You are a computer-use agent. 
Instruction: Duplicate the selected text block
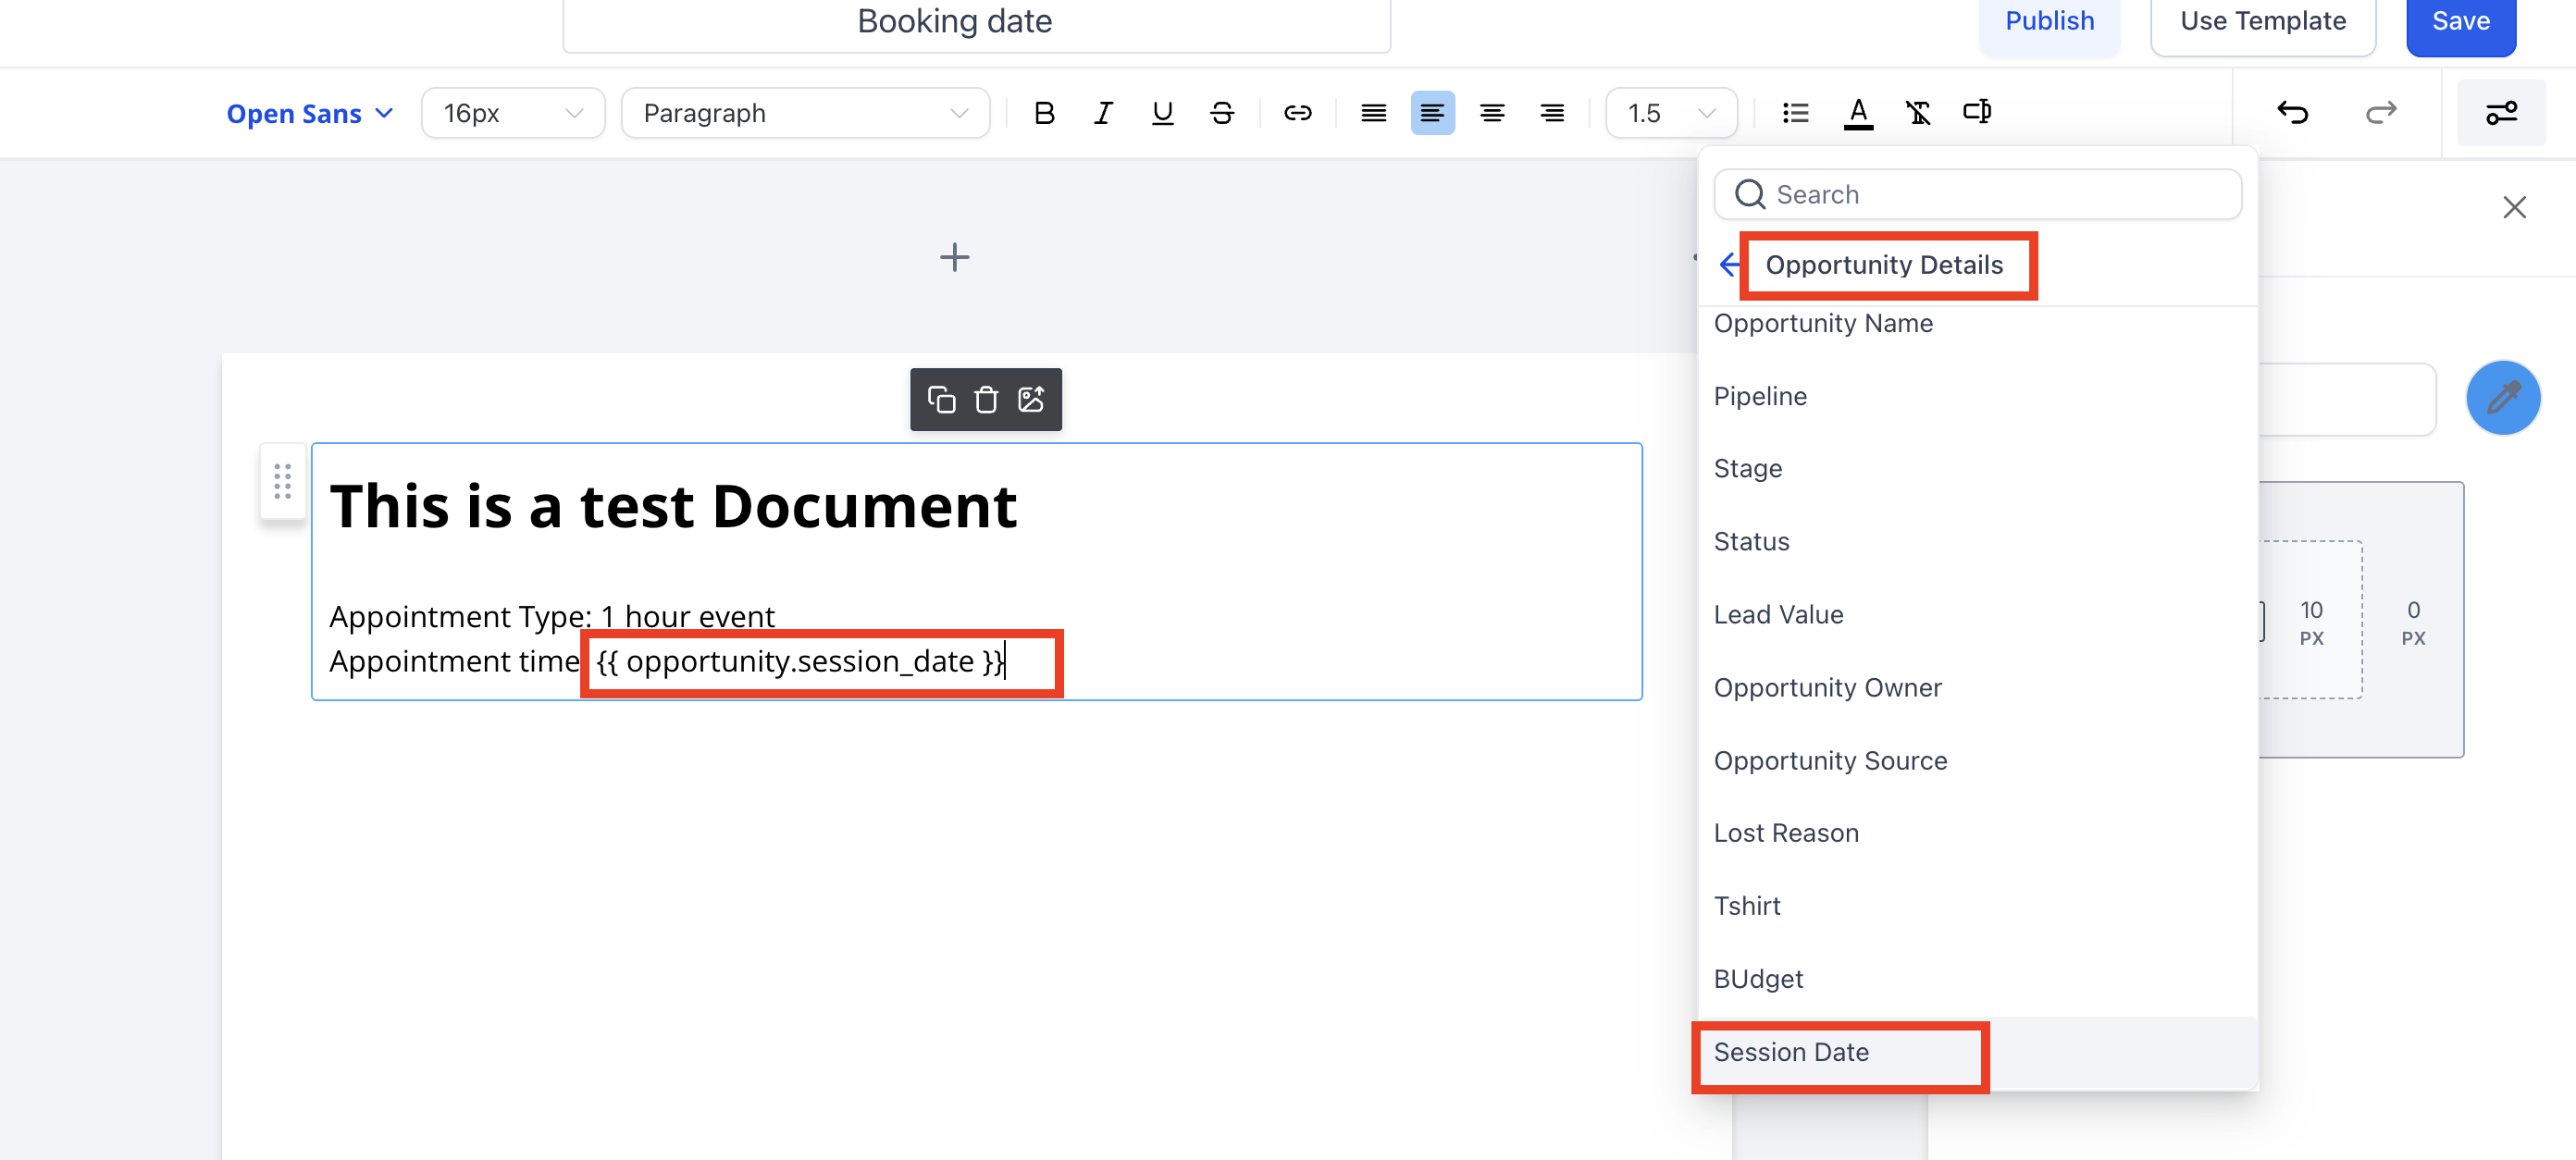[x=941, y=400]
